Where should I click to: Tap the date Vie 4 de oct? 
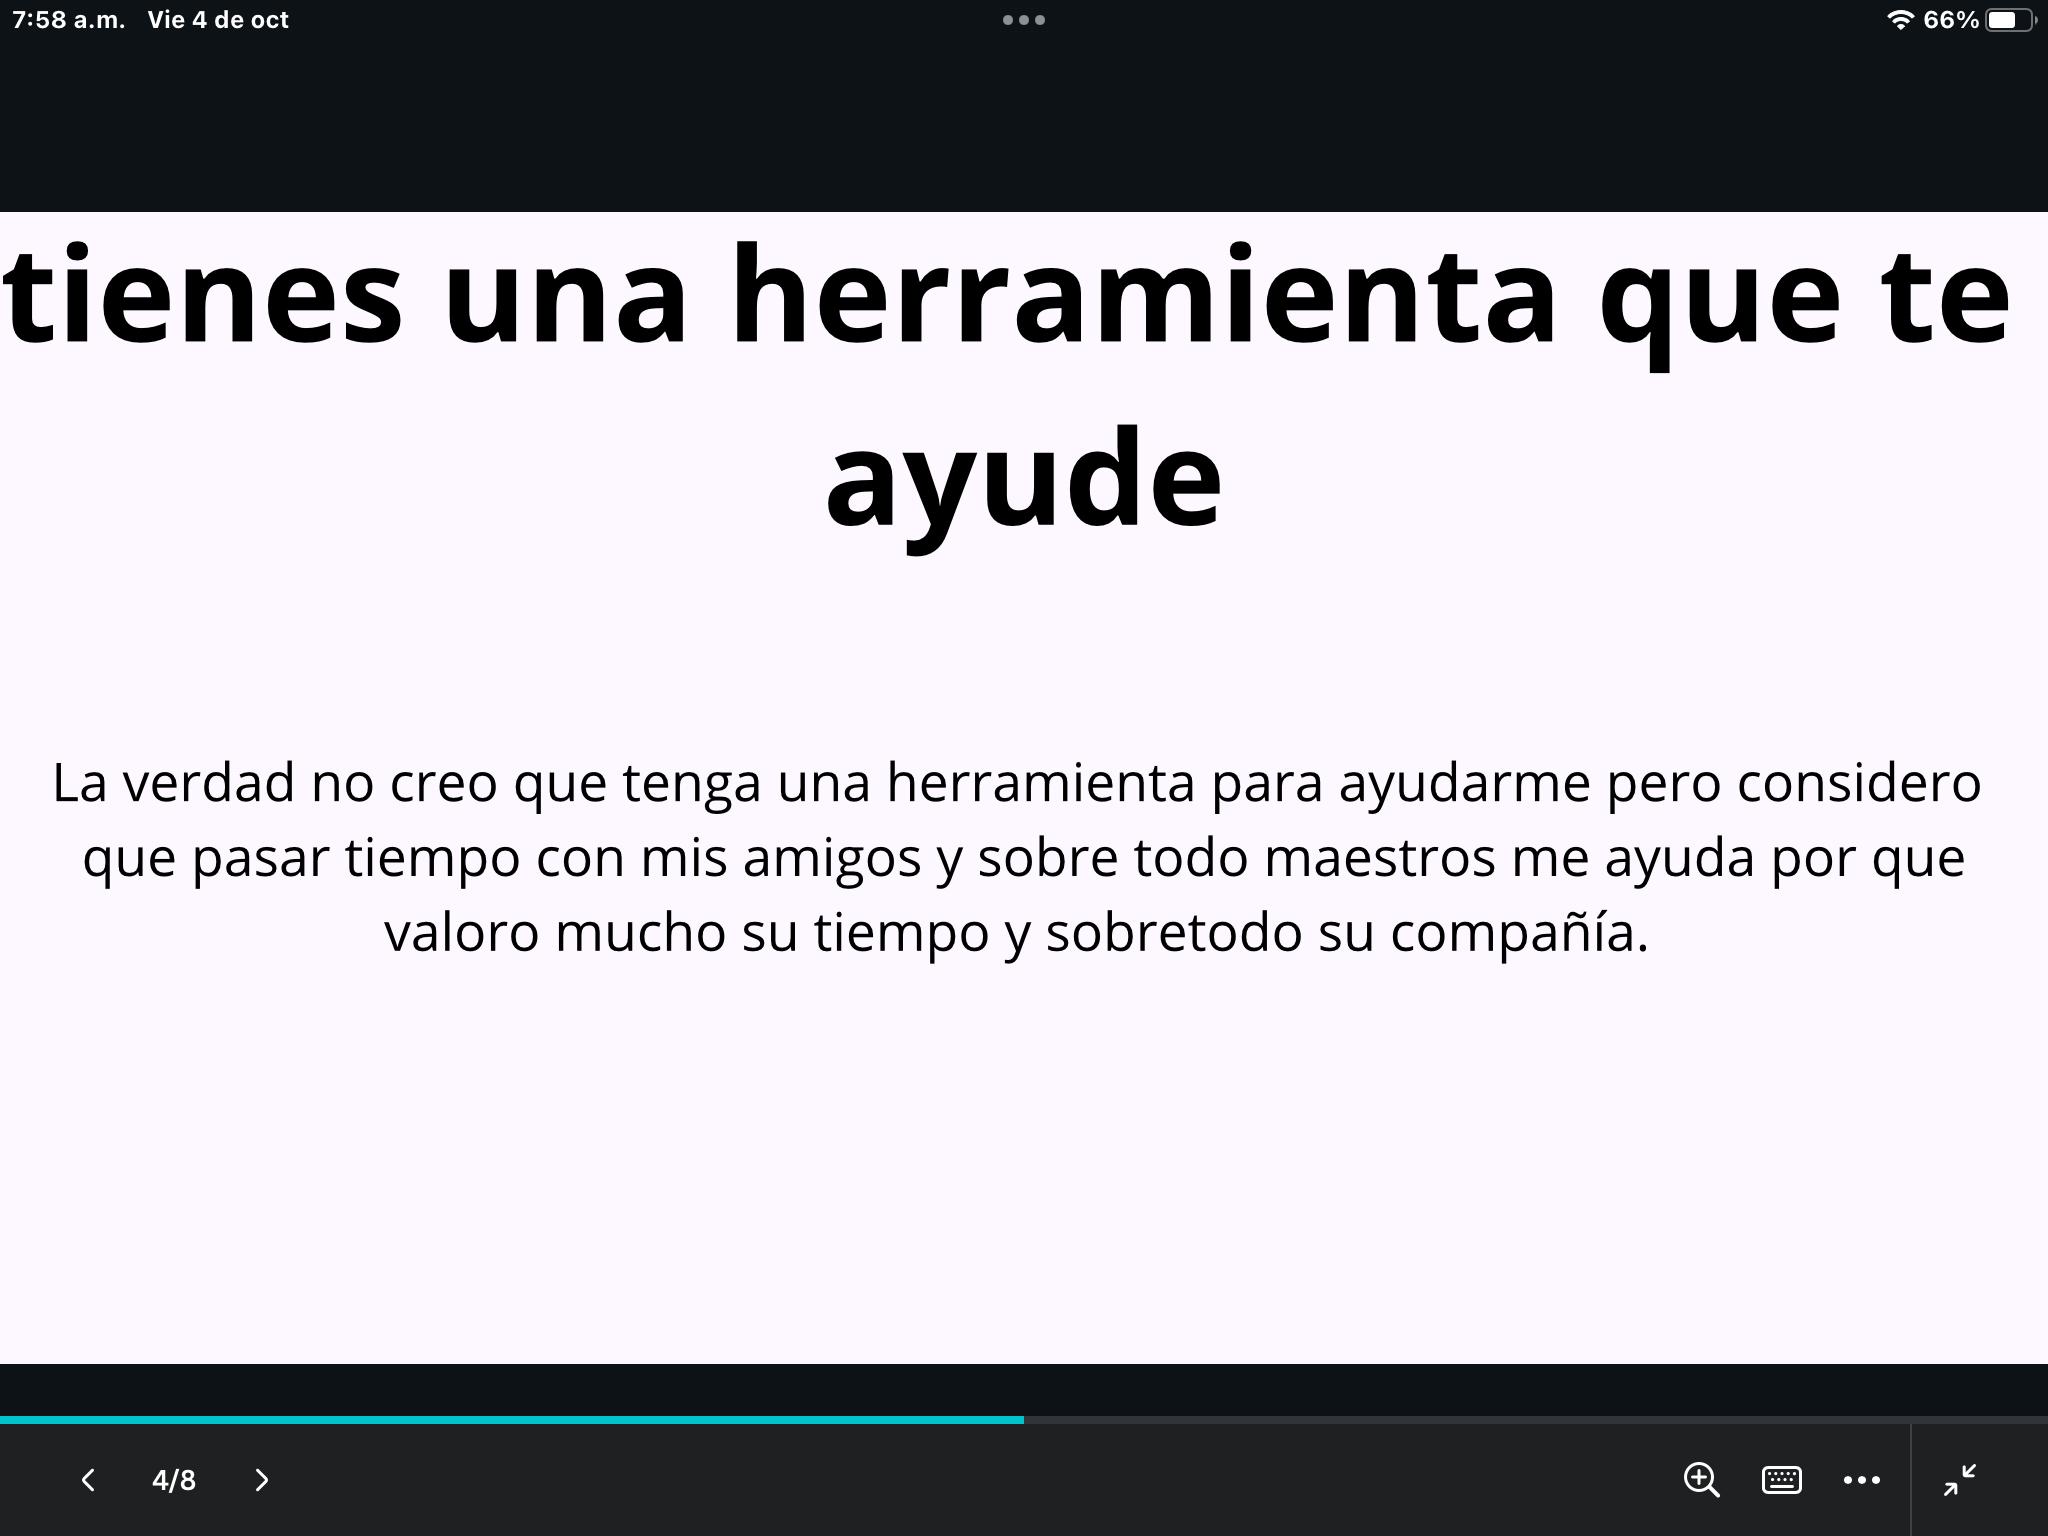point(218,20)
